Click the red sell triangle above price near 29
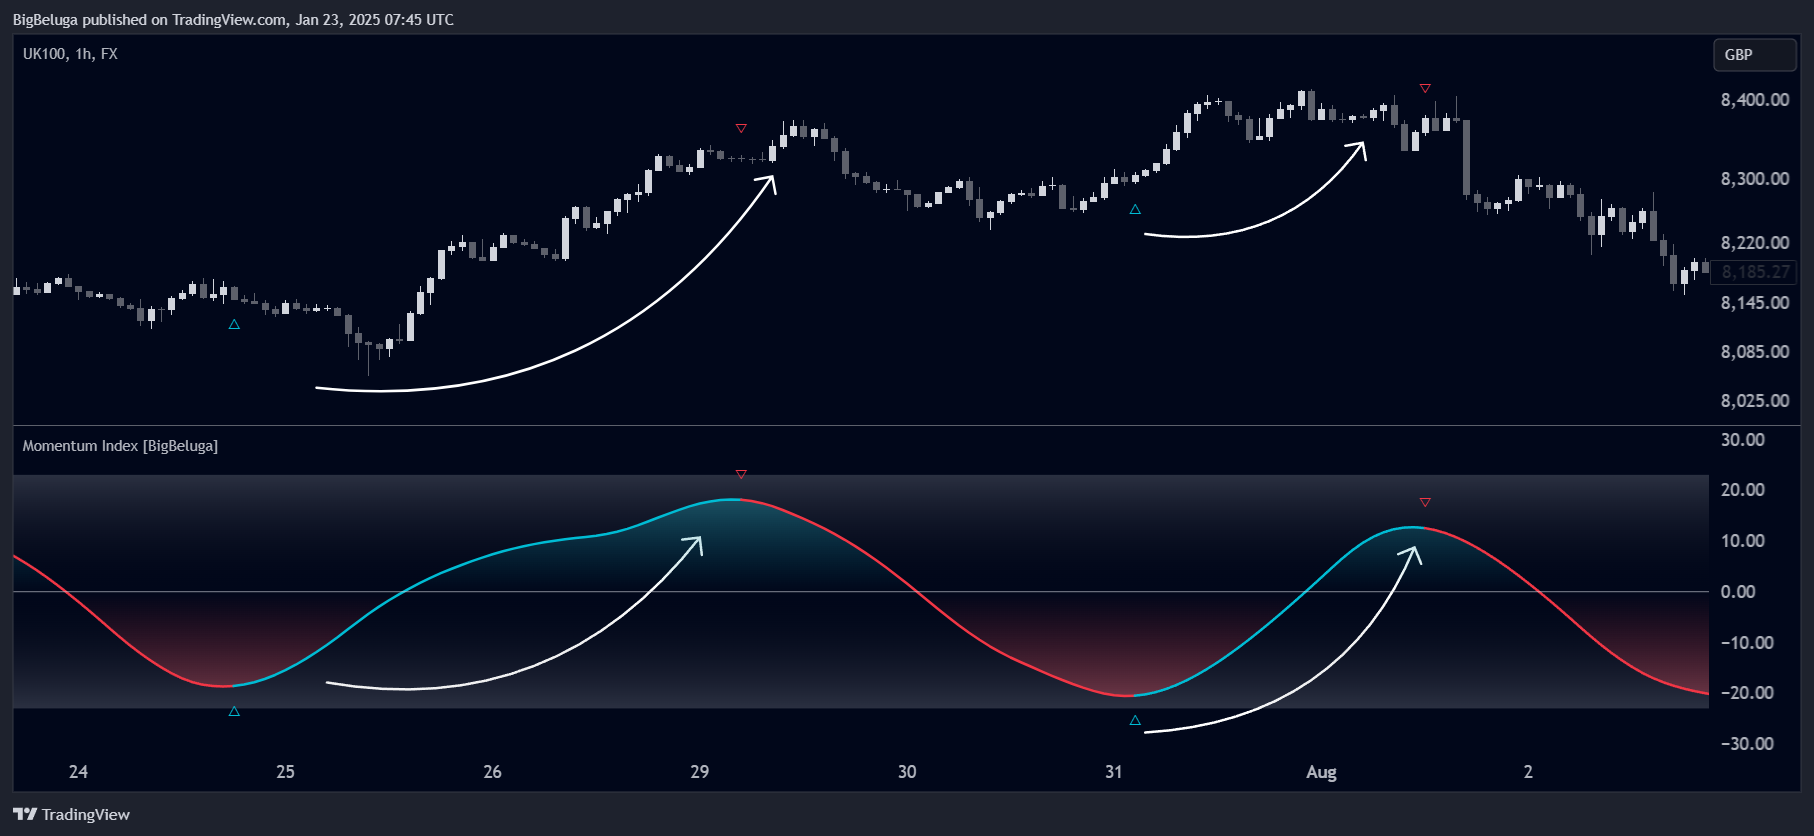 741,128
